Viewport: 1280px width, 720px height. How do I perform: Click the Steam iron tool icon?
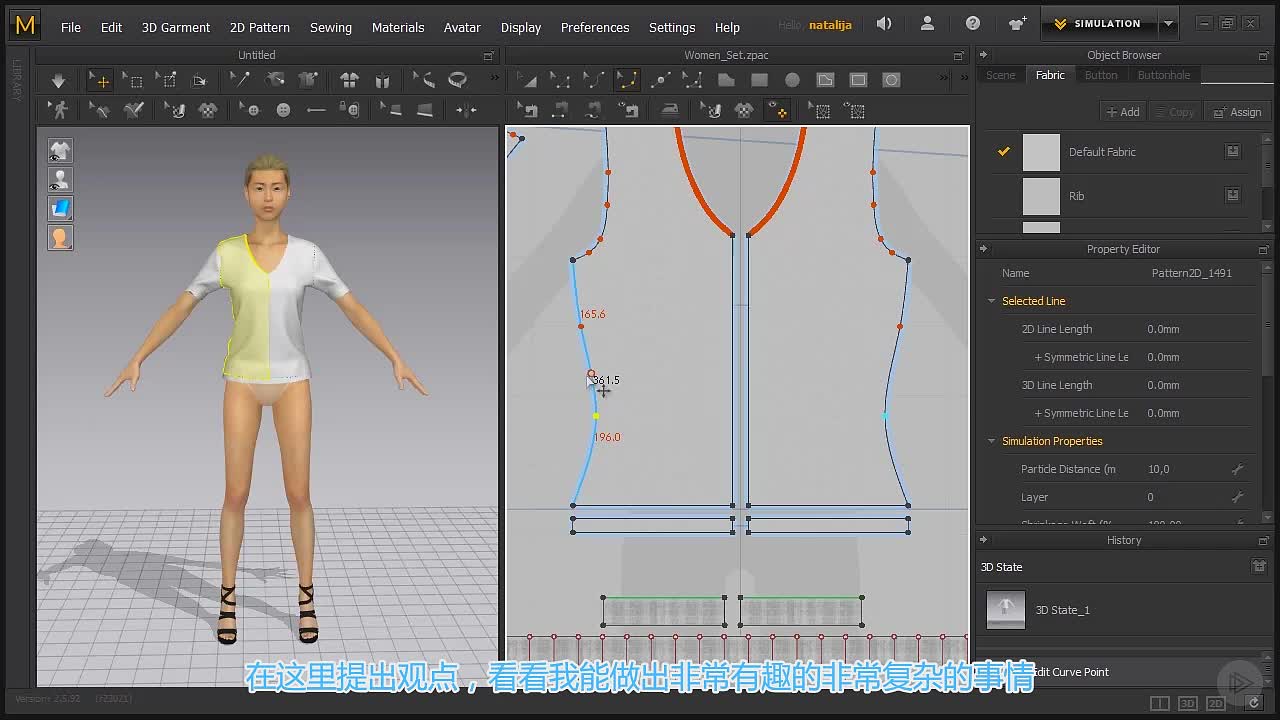669,110
